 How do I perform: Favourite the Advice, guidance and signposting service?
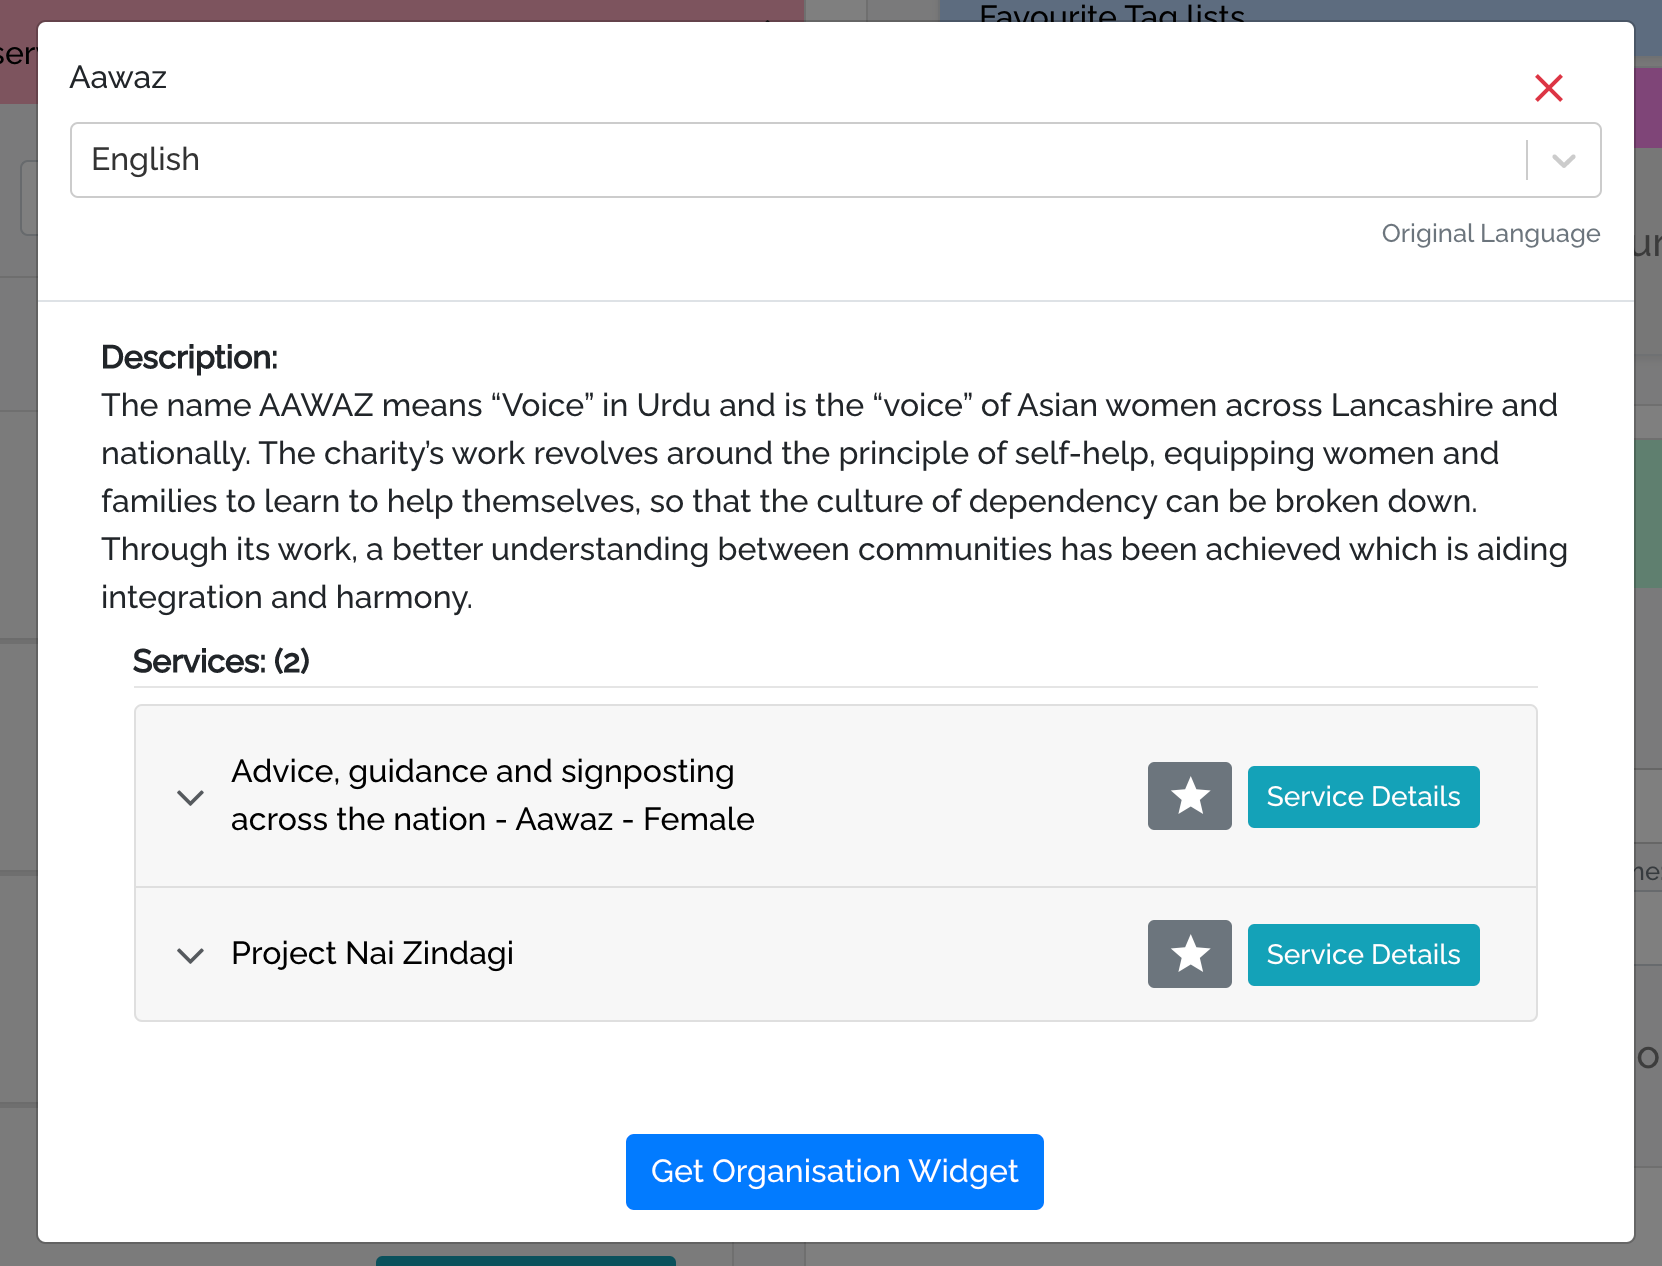point(1189,796)
